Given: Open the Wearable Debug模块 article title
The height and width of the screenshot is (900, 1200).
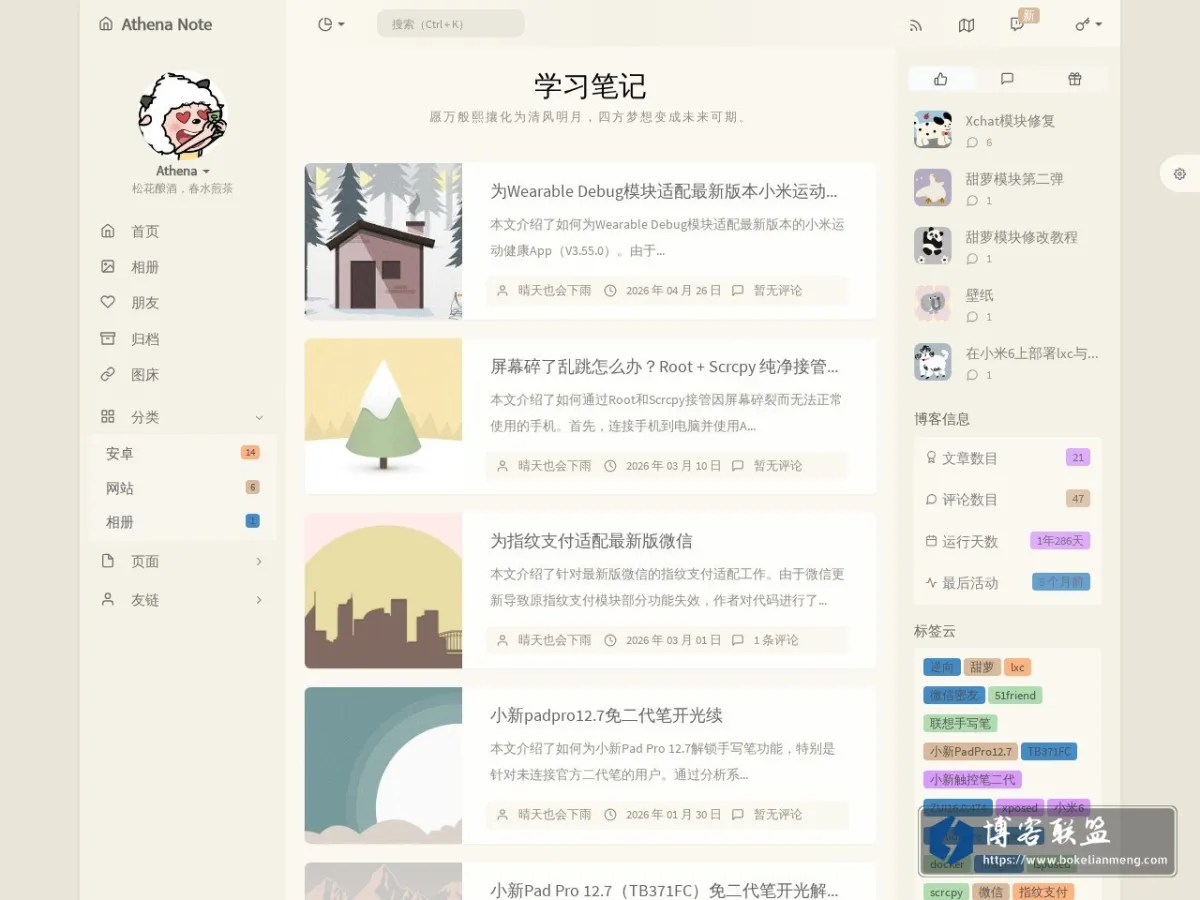Looking at the screenshot, I should (x=664, y=191).
